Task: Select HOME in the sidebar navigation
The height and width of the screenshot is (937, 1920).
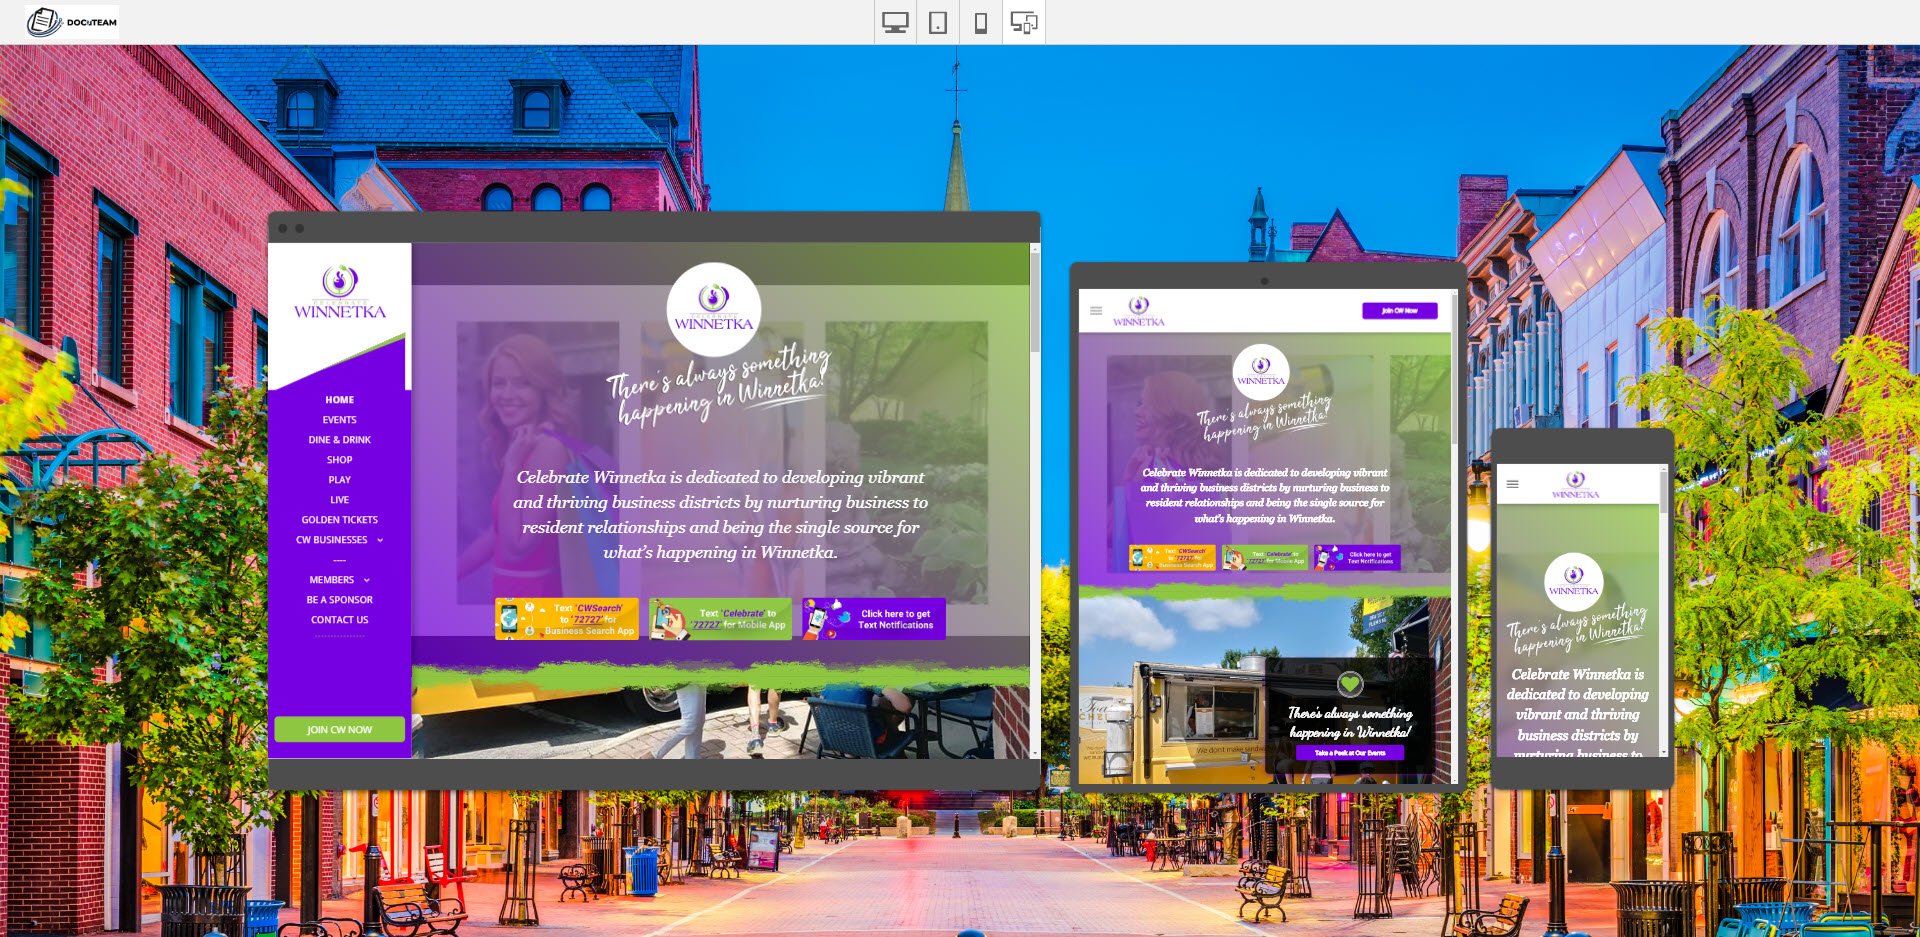Action: pyautogui.click(x=338, y=399)
